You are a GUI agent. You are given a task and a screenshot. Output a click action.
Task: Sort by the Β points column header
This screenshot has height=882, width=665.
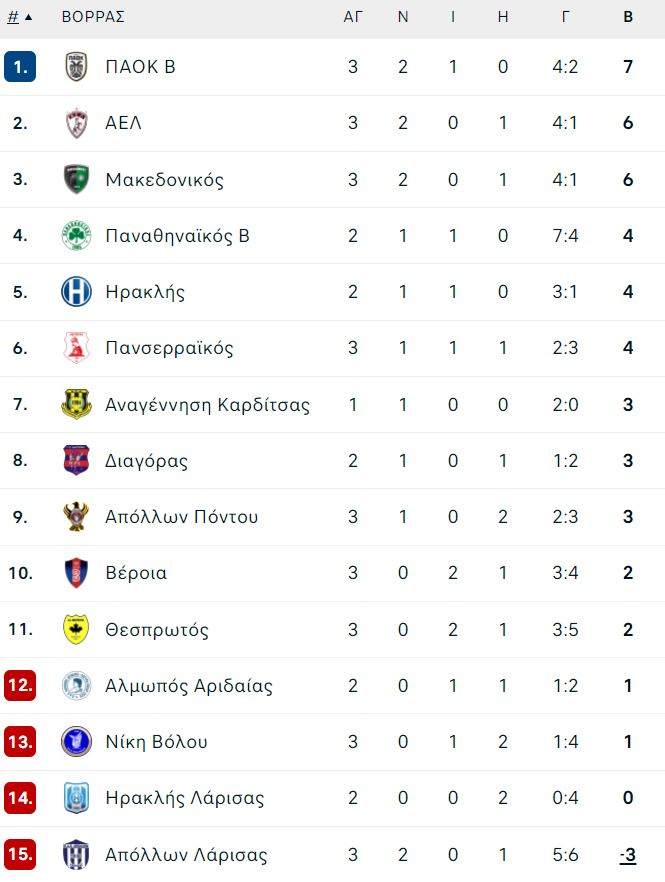pyautogui.click(x=628, y=17)
